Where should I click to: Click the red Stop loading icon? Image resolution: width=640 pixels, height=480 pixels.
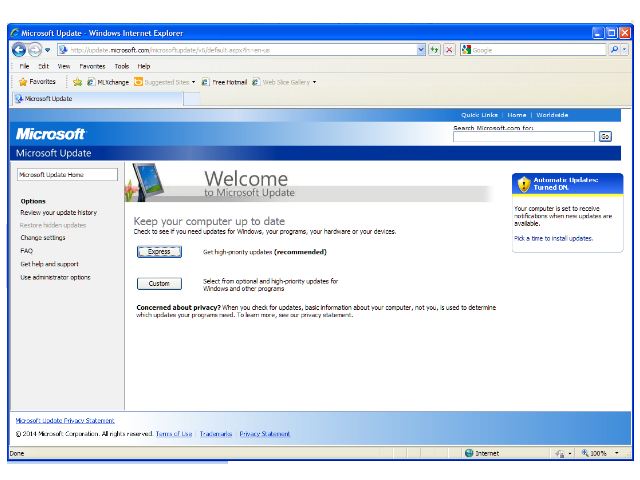[x=449, y=50]
